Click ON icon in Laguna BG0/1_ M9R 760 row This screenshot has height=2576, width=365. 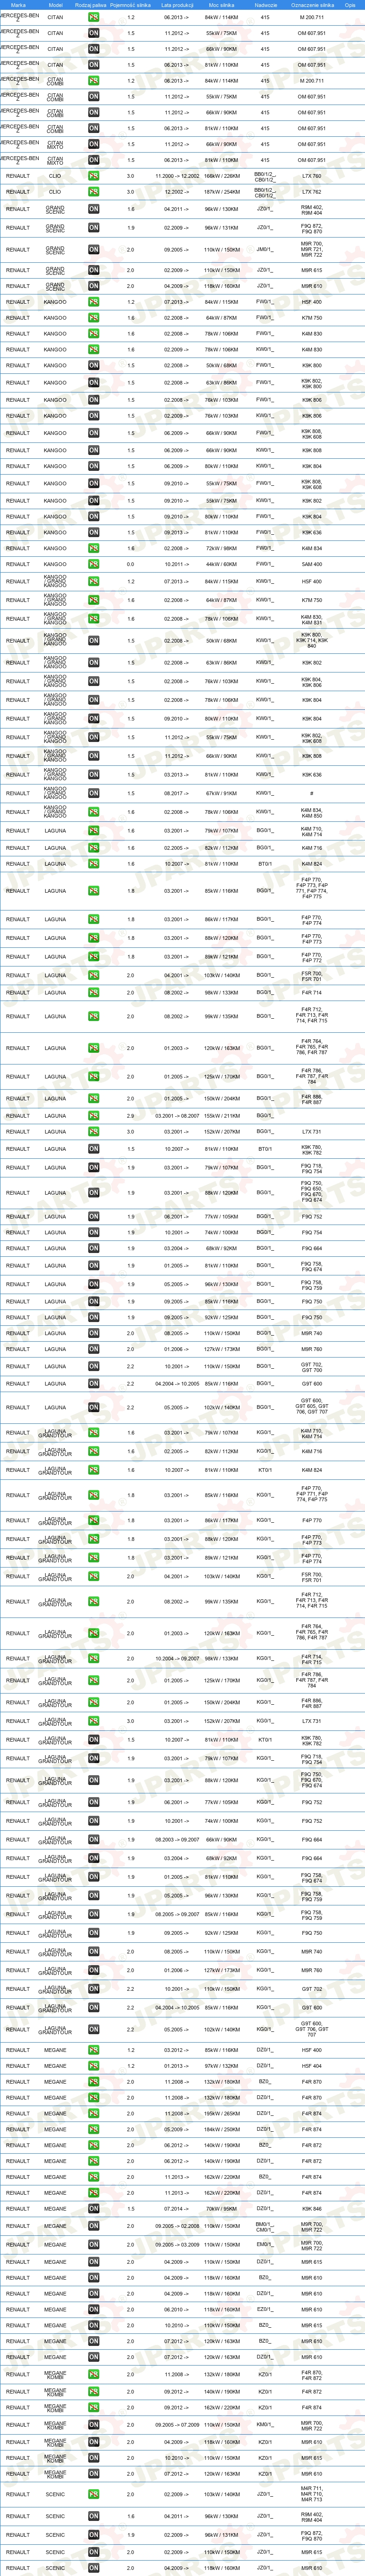point(93,1349)
